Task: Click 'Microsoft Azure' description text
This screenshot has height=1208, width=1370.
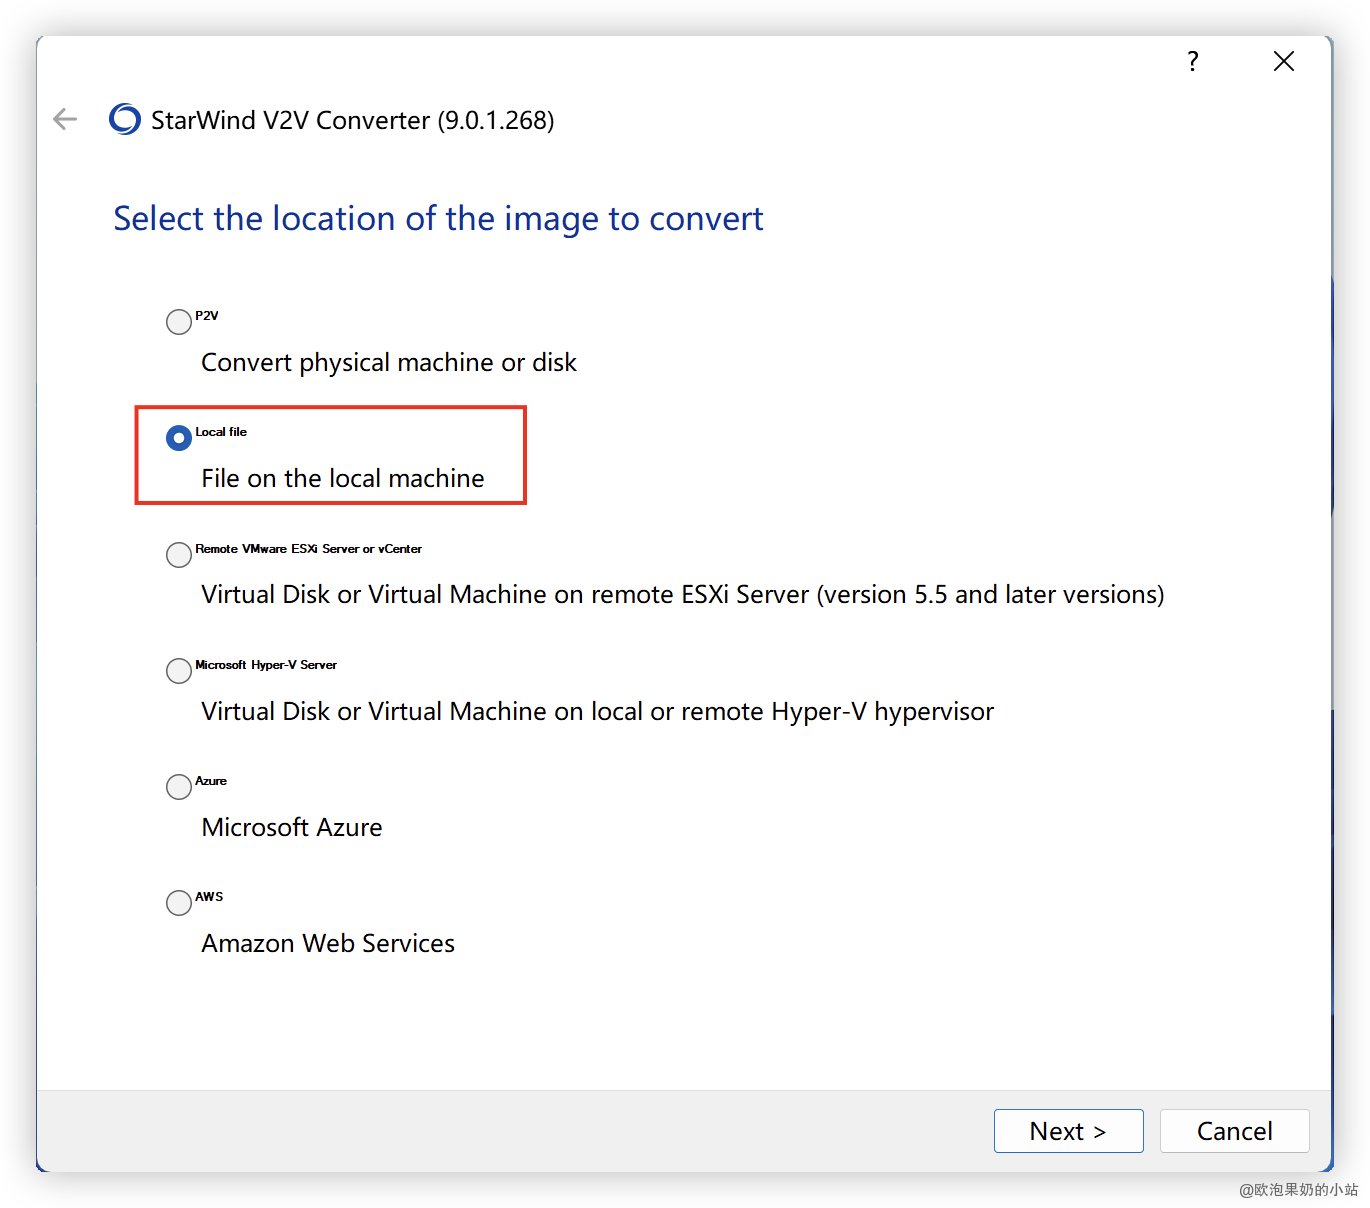Action: click(x=292, y=828)
